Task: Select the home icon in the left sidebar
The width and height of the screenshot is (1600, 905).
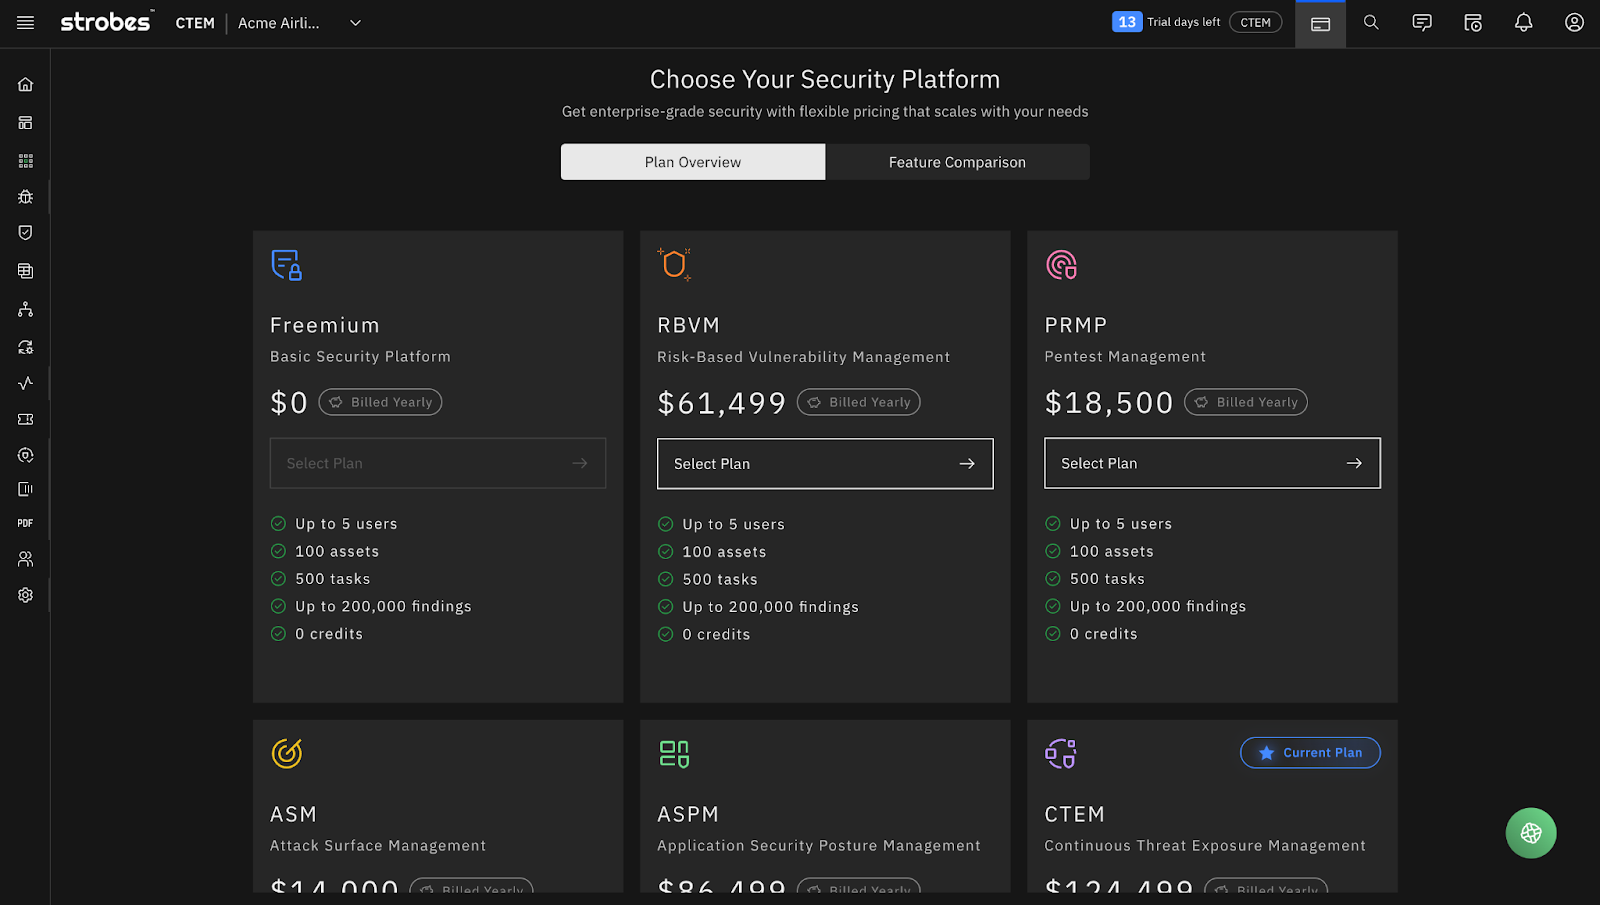Action: tap(25, 84)
